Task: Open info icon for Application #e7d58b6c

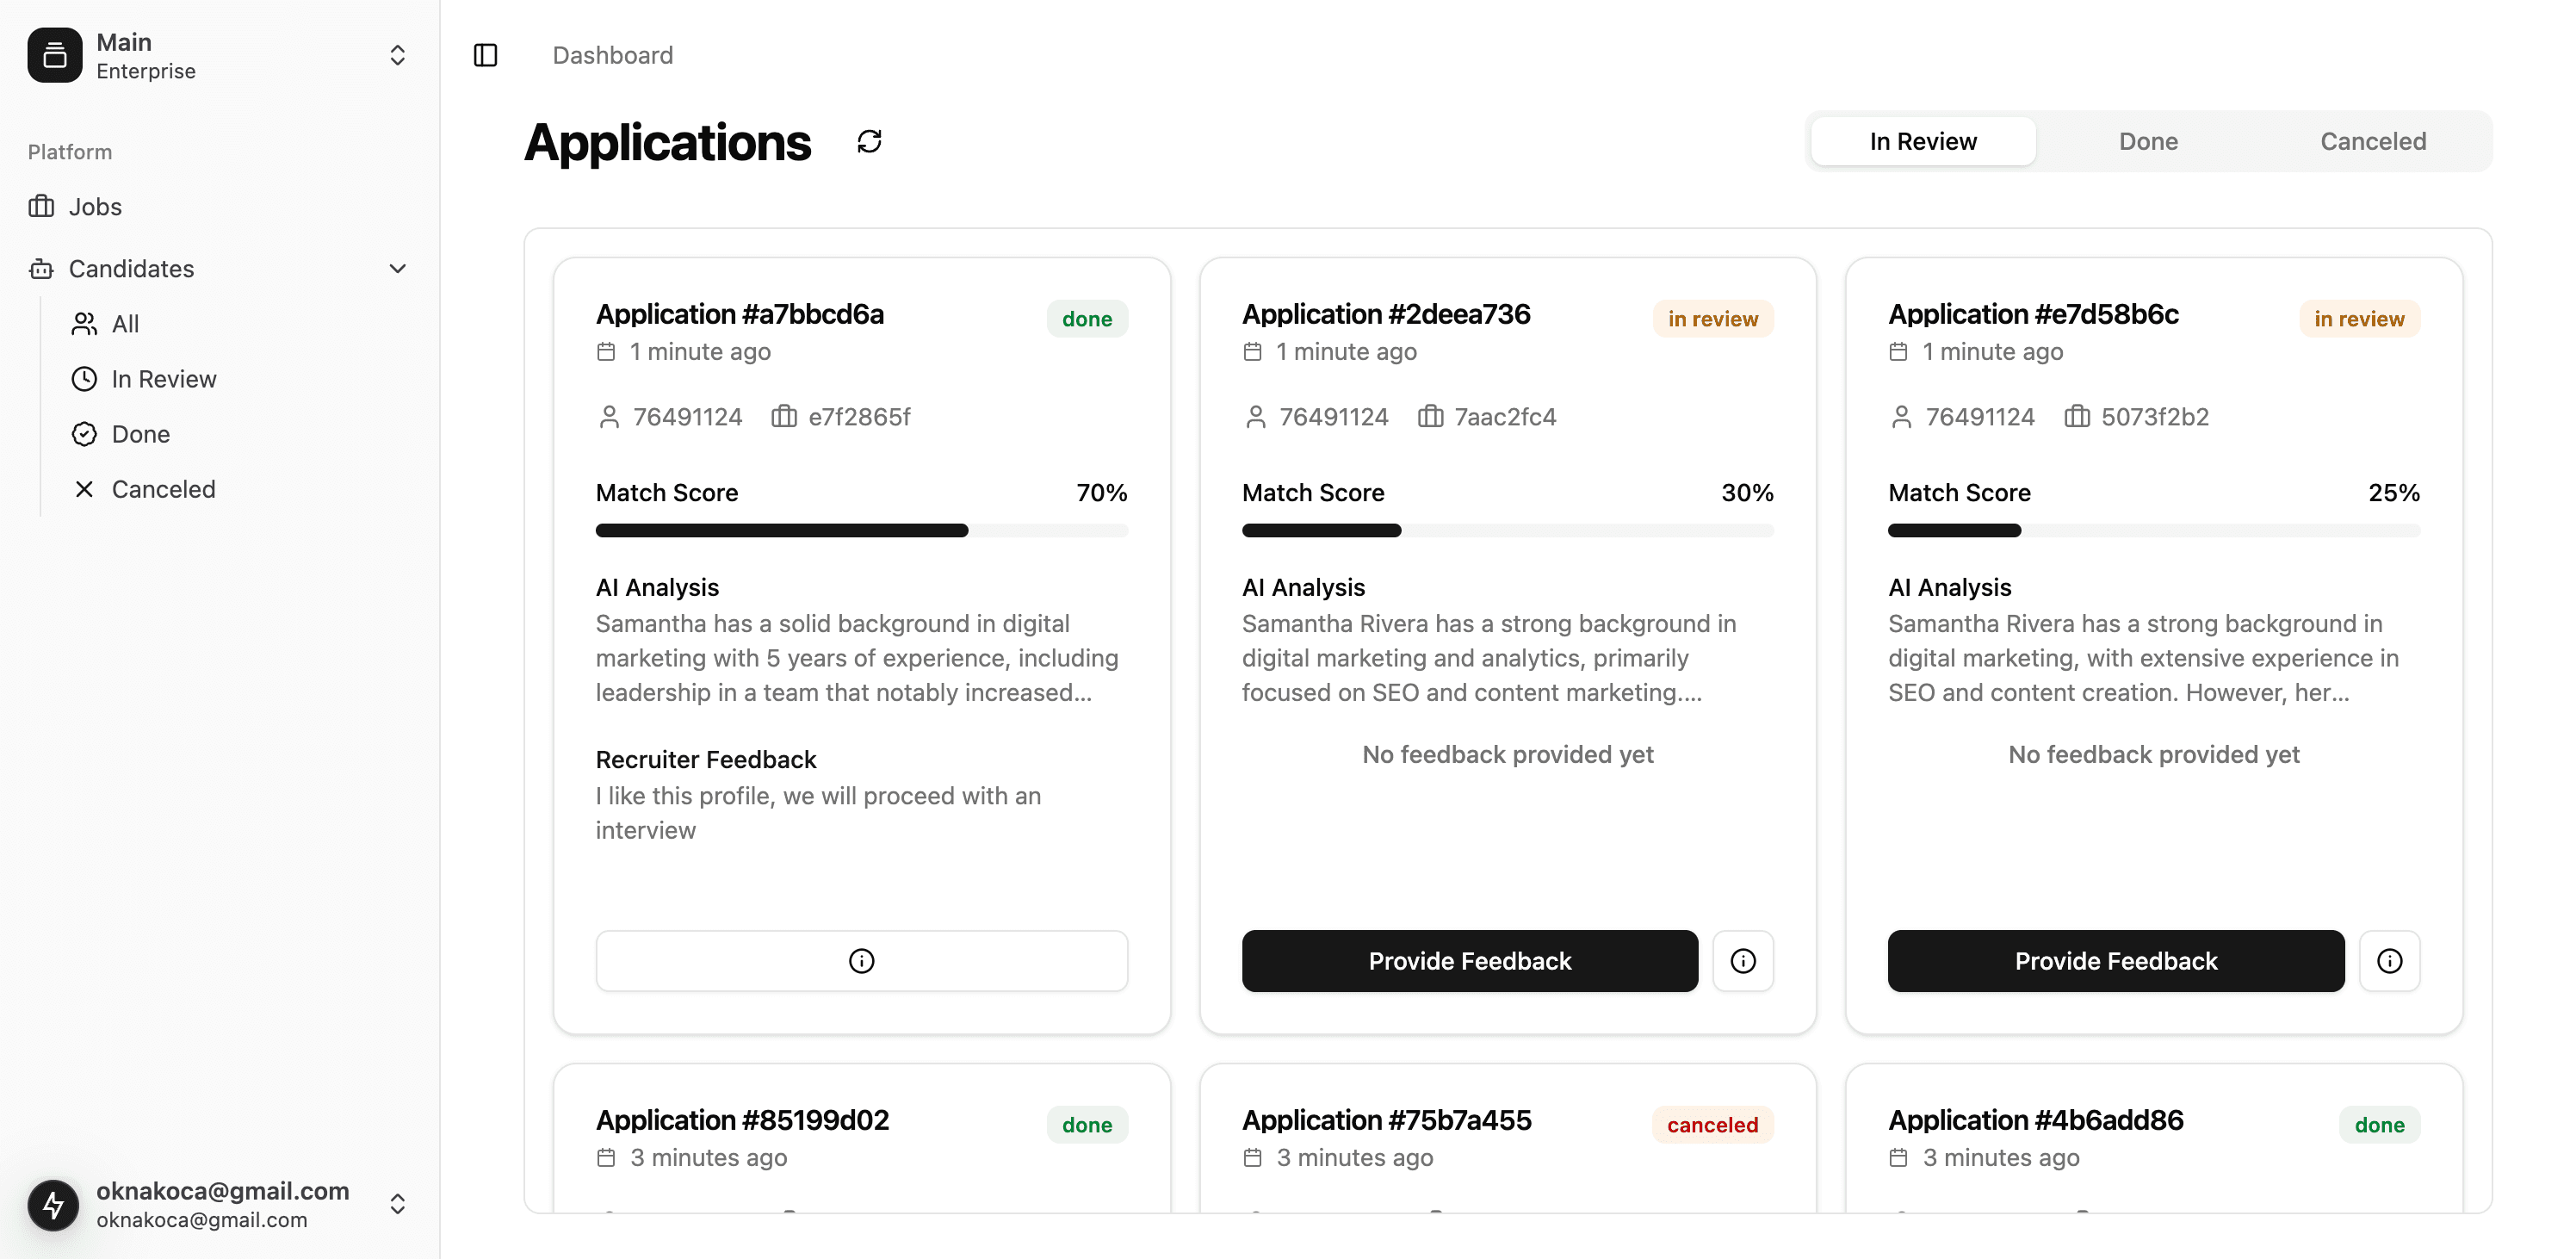Action: tap(2388, 961)
